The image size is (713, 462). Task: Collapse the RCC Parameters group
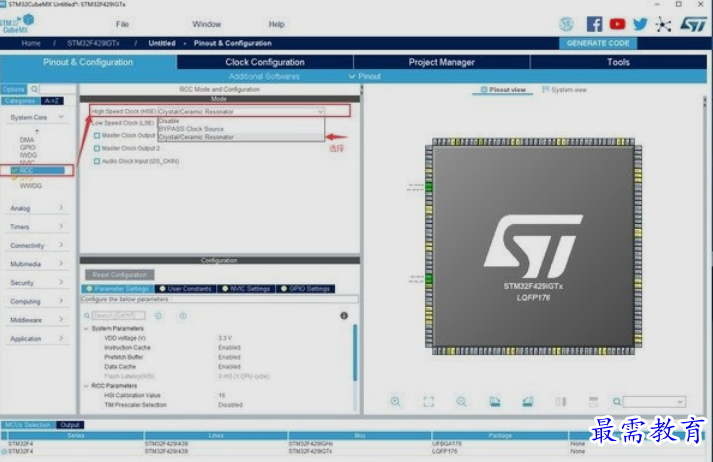(86, 386)
